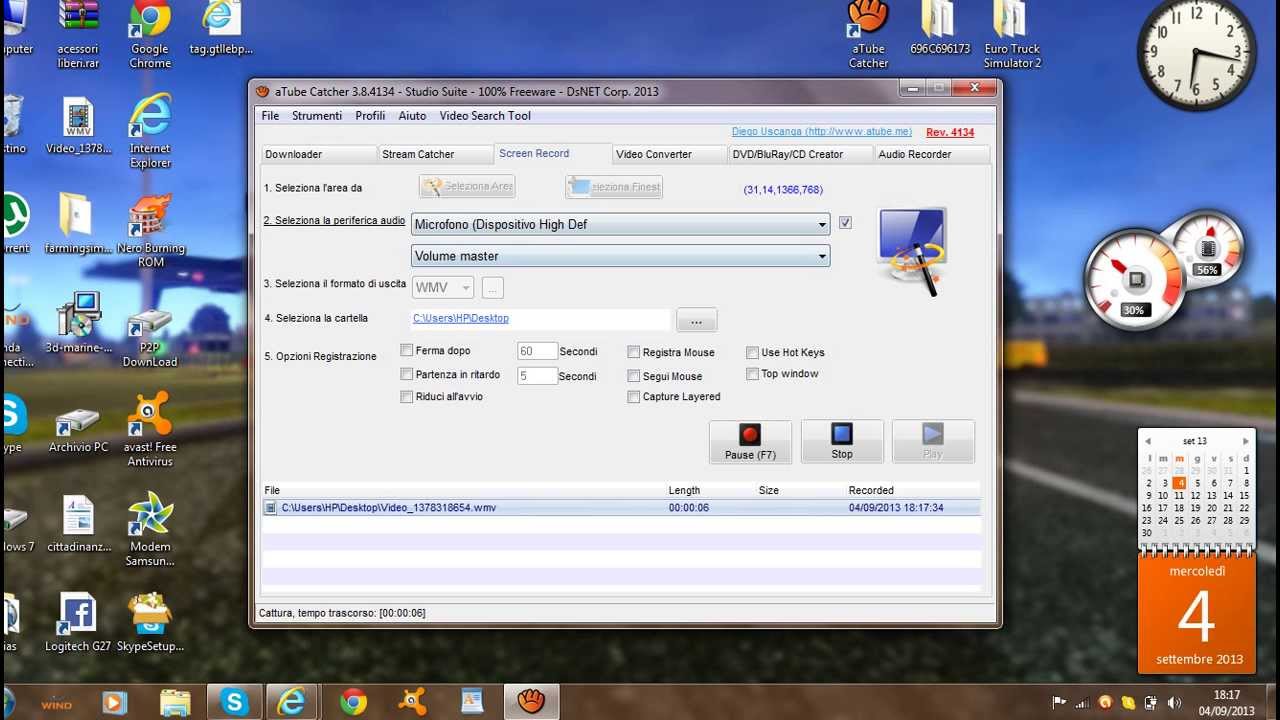Click aTube Catcher taskbar button

tap(531, 703)
